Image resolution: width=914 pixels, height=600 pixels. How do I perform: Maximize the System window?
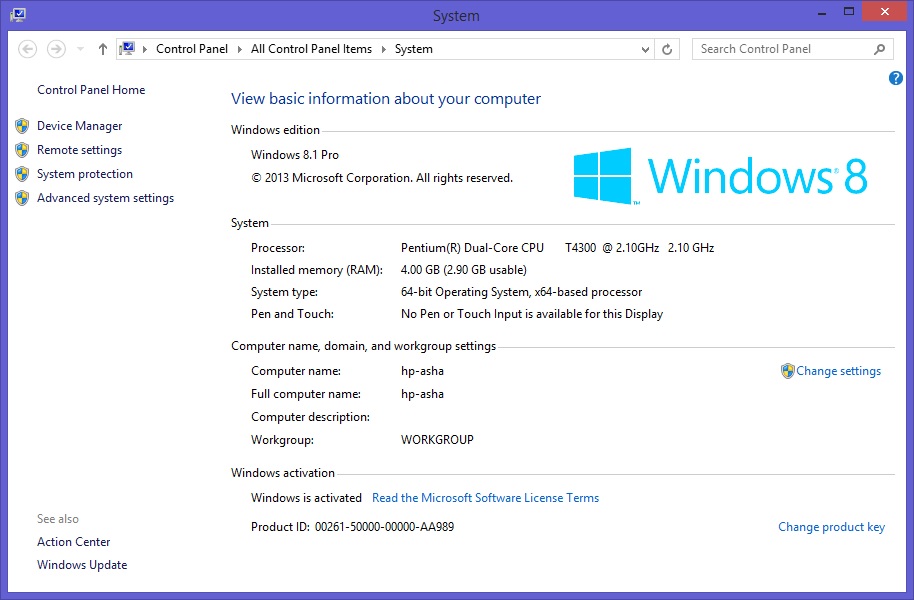pyautogui.click(x=849, y=12)
